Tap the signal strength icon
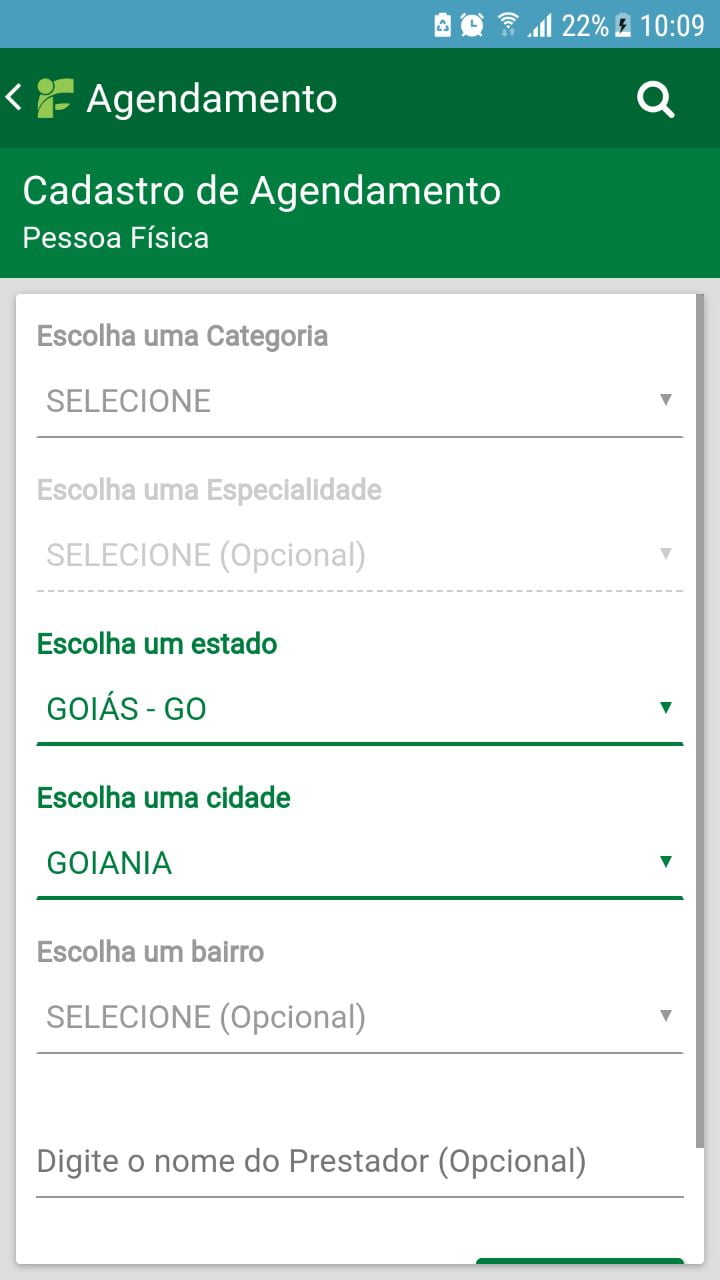Image resolution: width=720 pixels, height=1280 pixels. [x=541, y=25]
